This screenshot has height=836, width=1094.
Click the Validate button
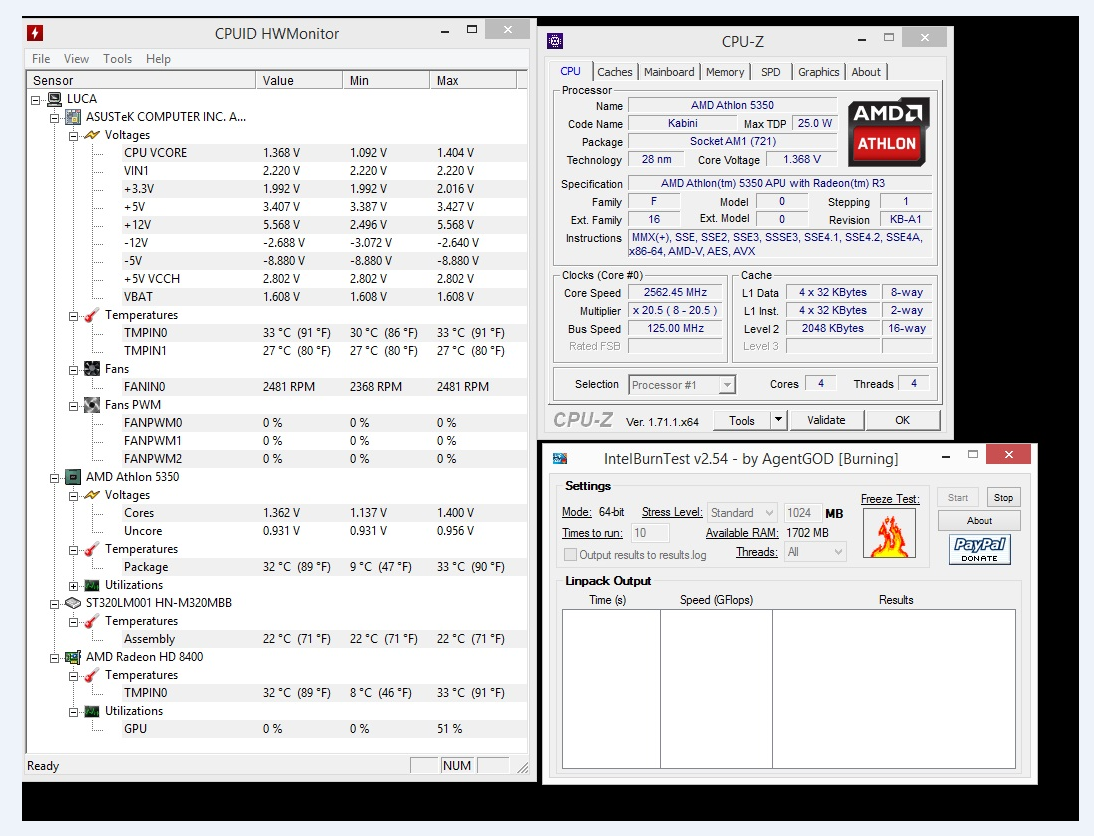826,420
